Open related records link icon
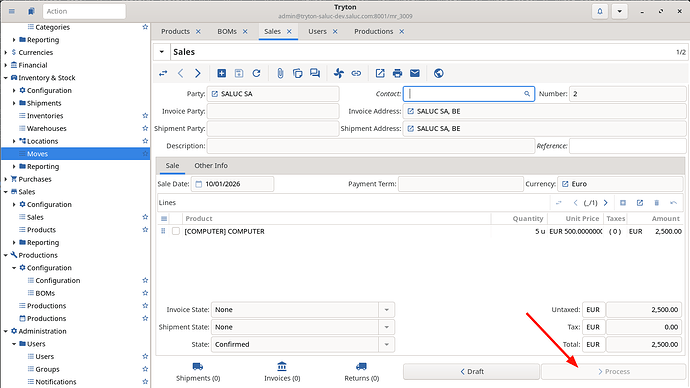 356,73
